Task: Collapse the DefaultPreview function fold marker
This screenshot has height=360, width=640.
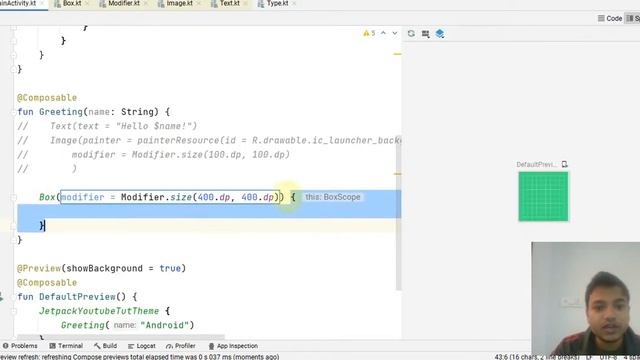Action: tap(13, 297)
